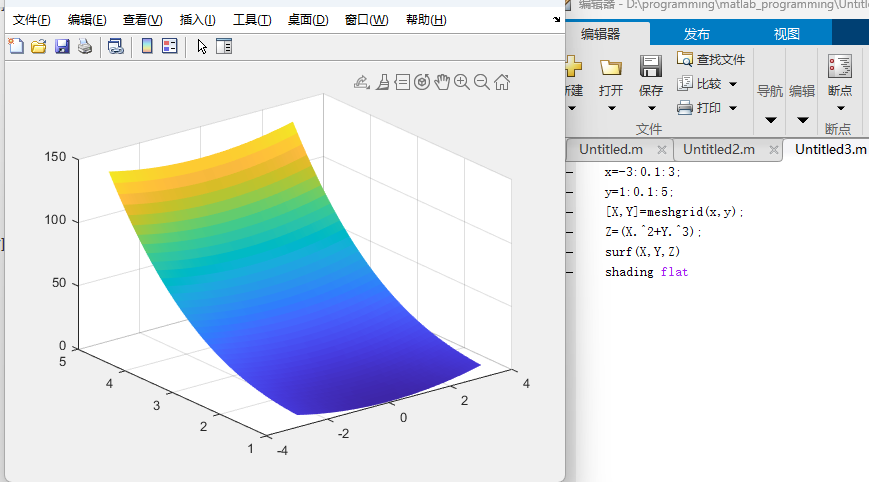Screen dimensions: 869x482
Task: Expand the Save (保存) dropdown arrow
Action: (x=652, y=108)
